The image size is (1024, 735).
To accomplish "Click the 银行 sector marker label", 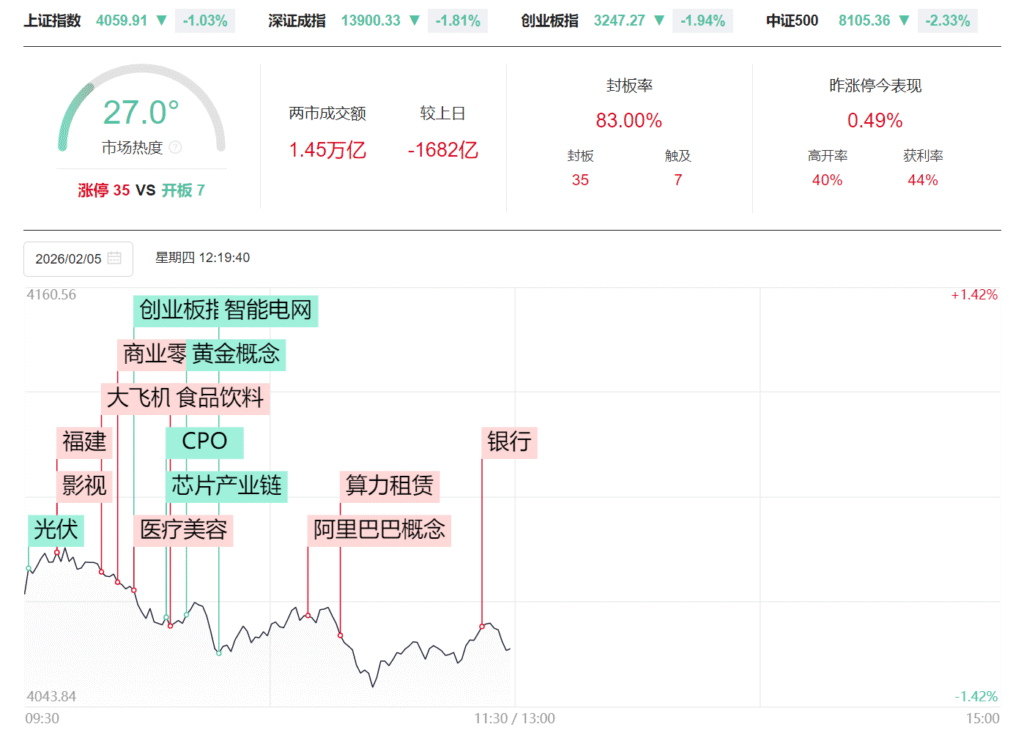I will point(510,442).
